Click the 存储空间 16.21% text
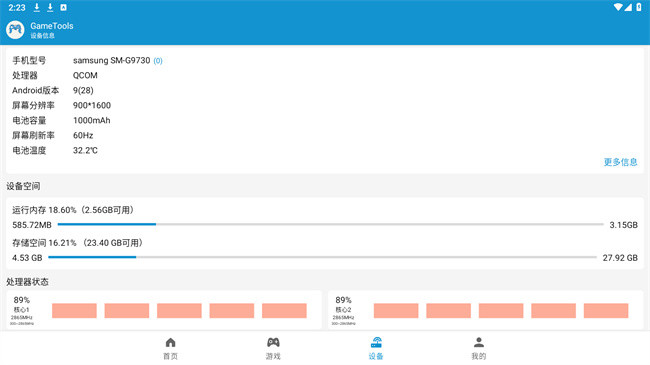This screenshot has height=365, width=650. (44, 243)
